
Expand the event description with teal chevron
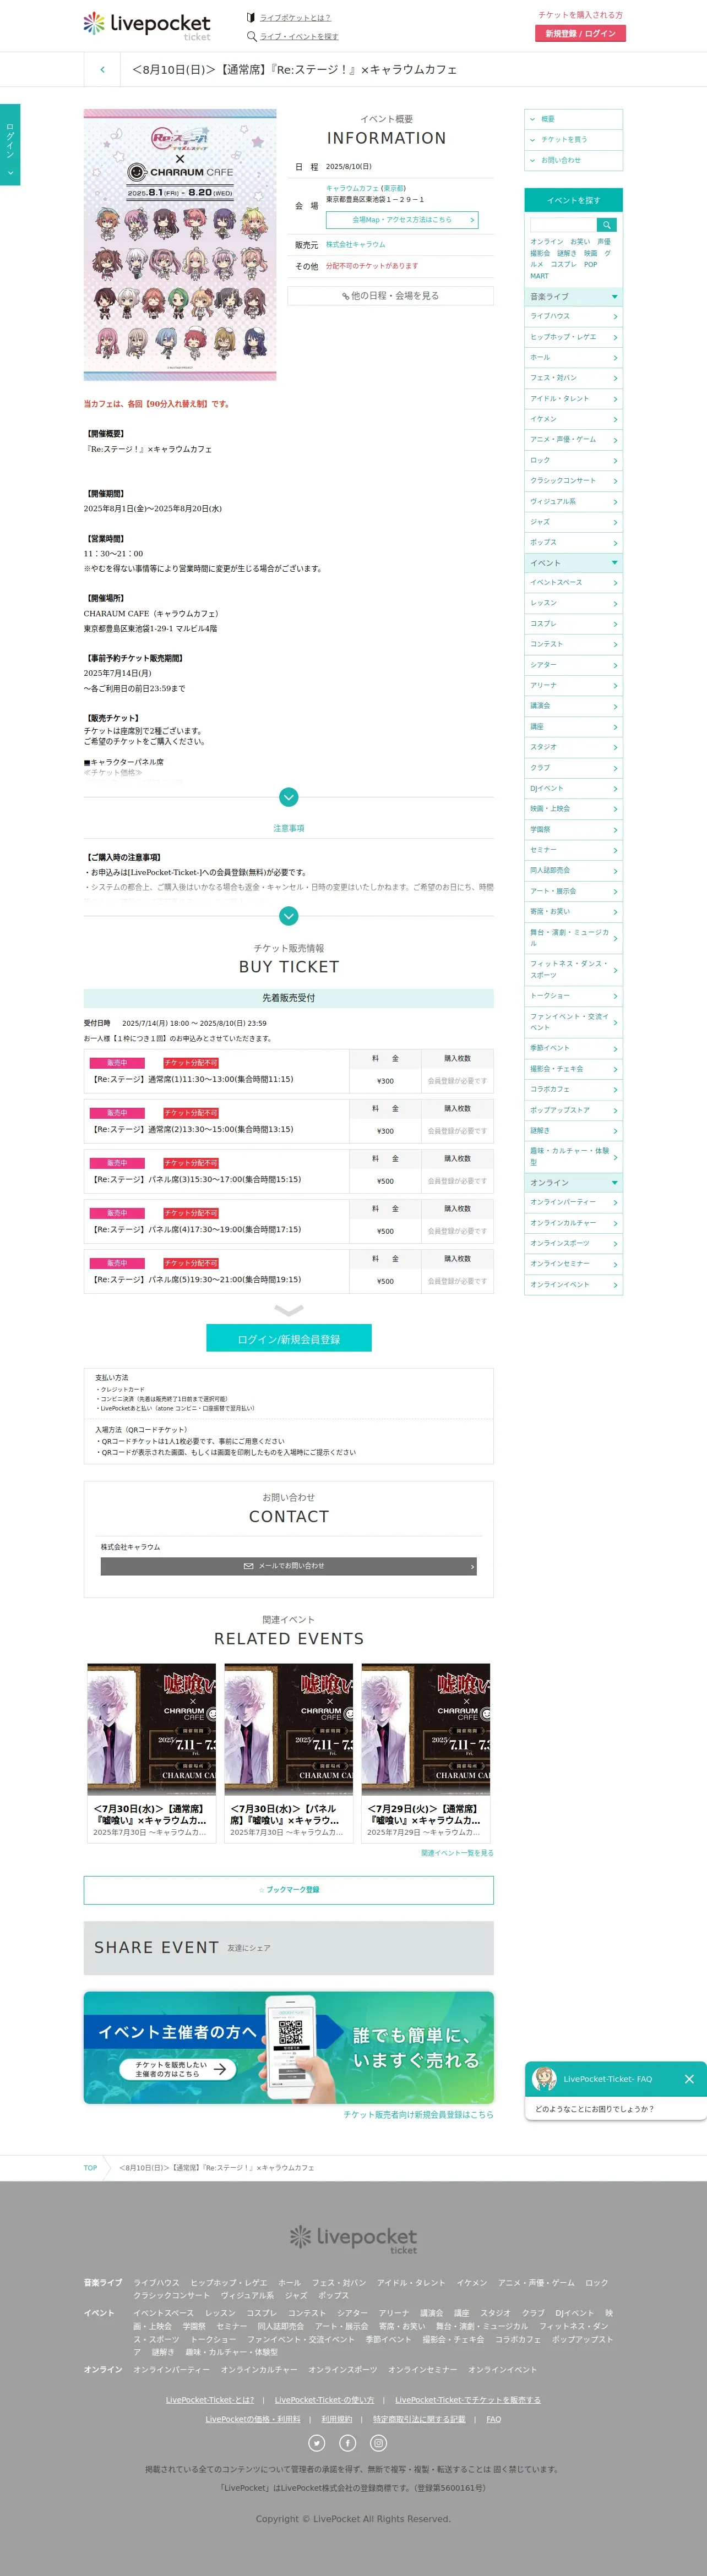point(289,797)
